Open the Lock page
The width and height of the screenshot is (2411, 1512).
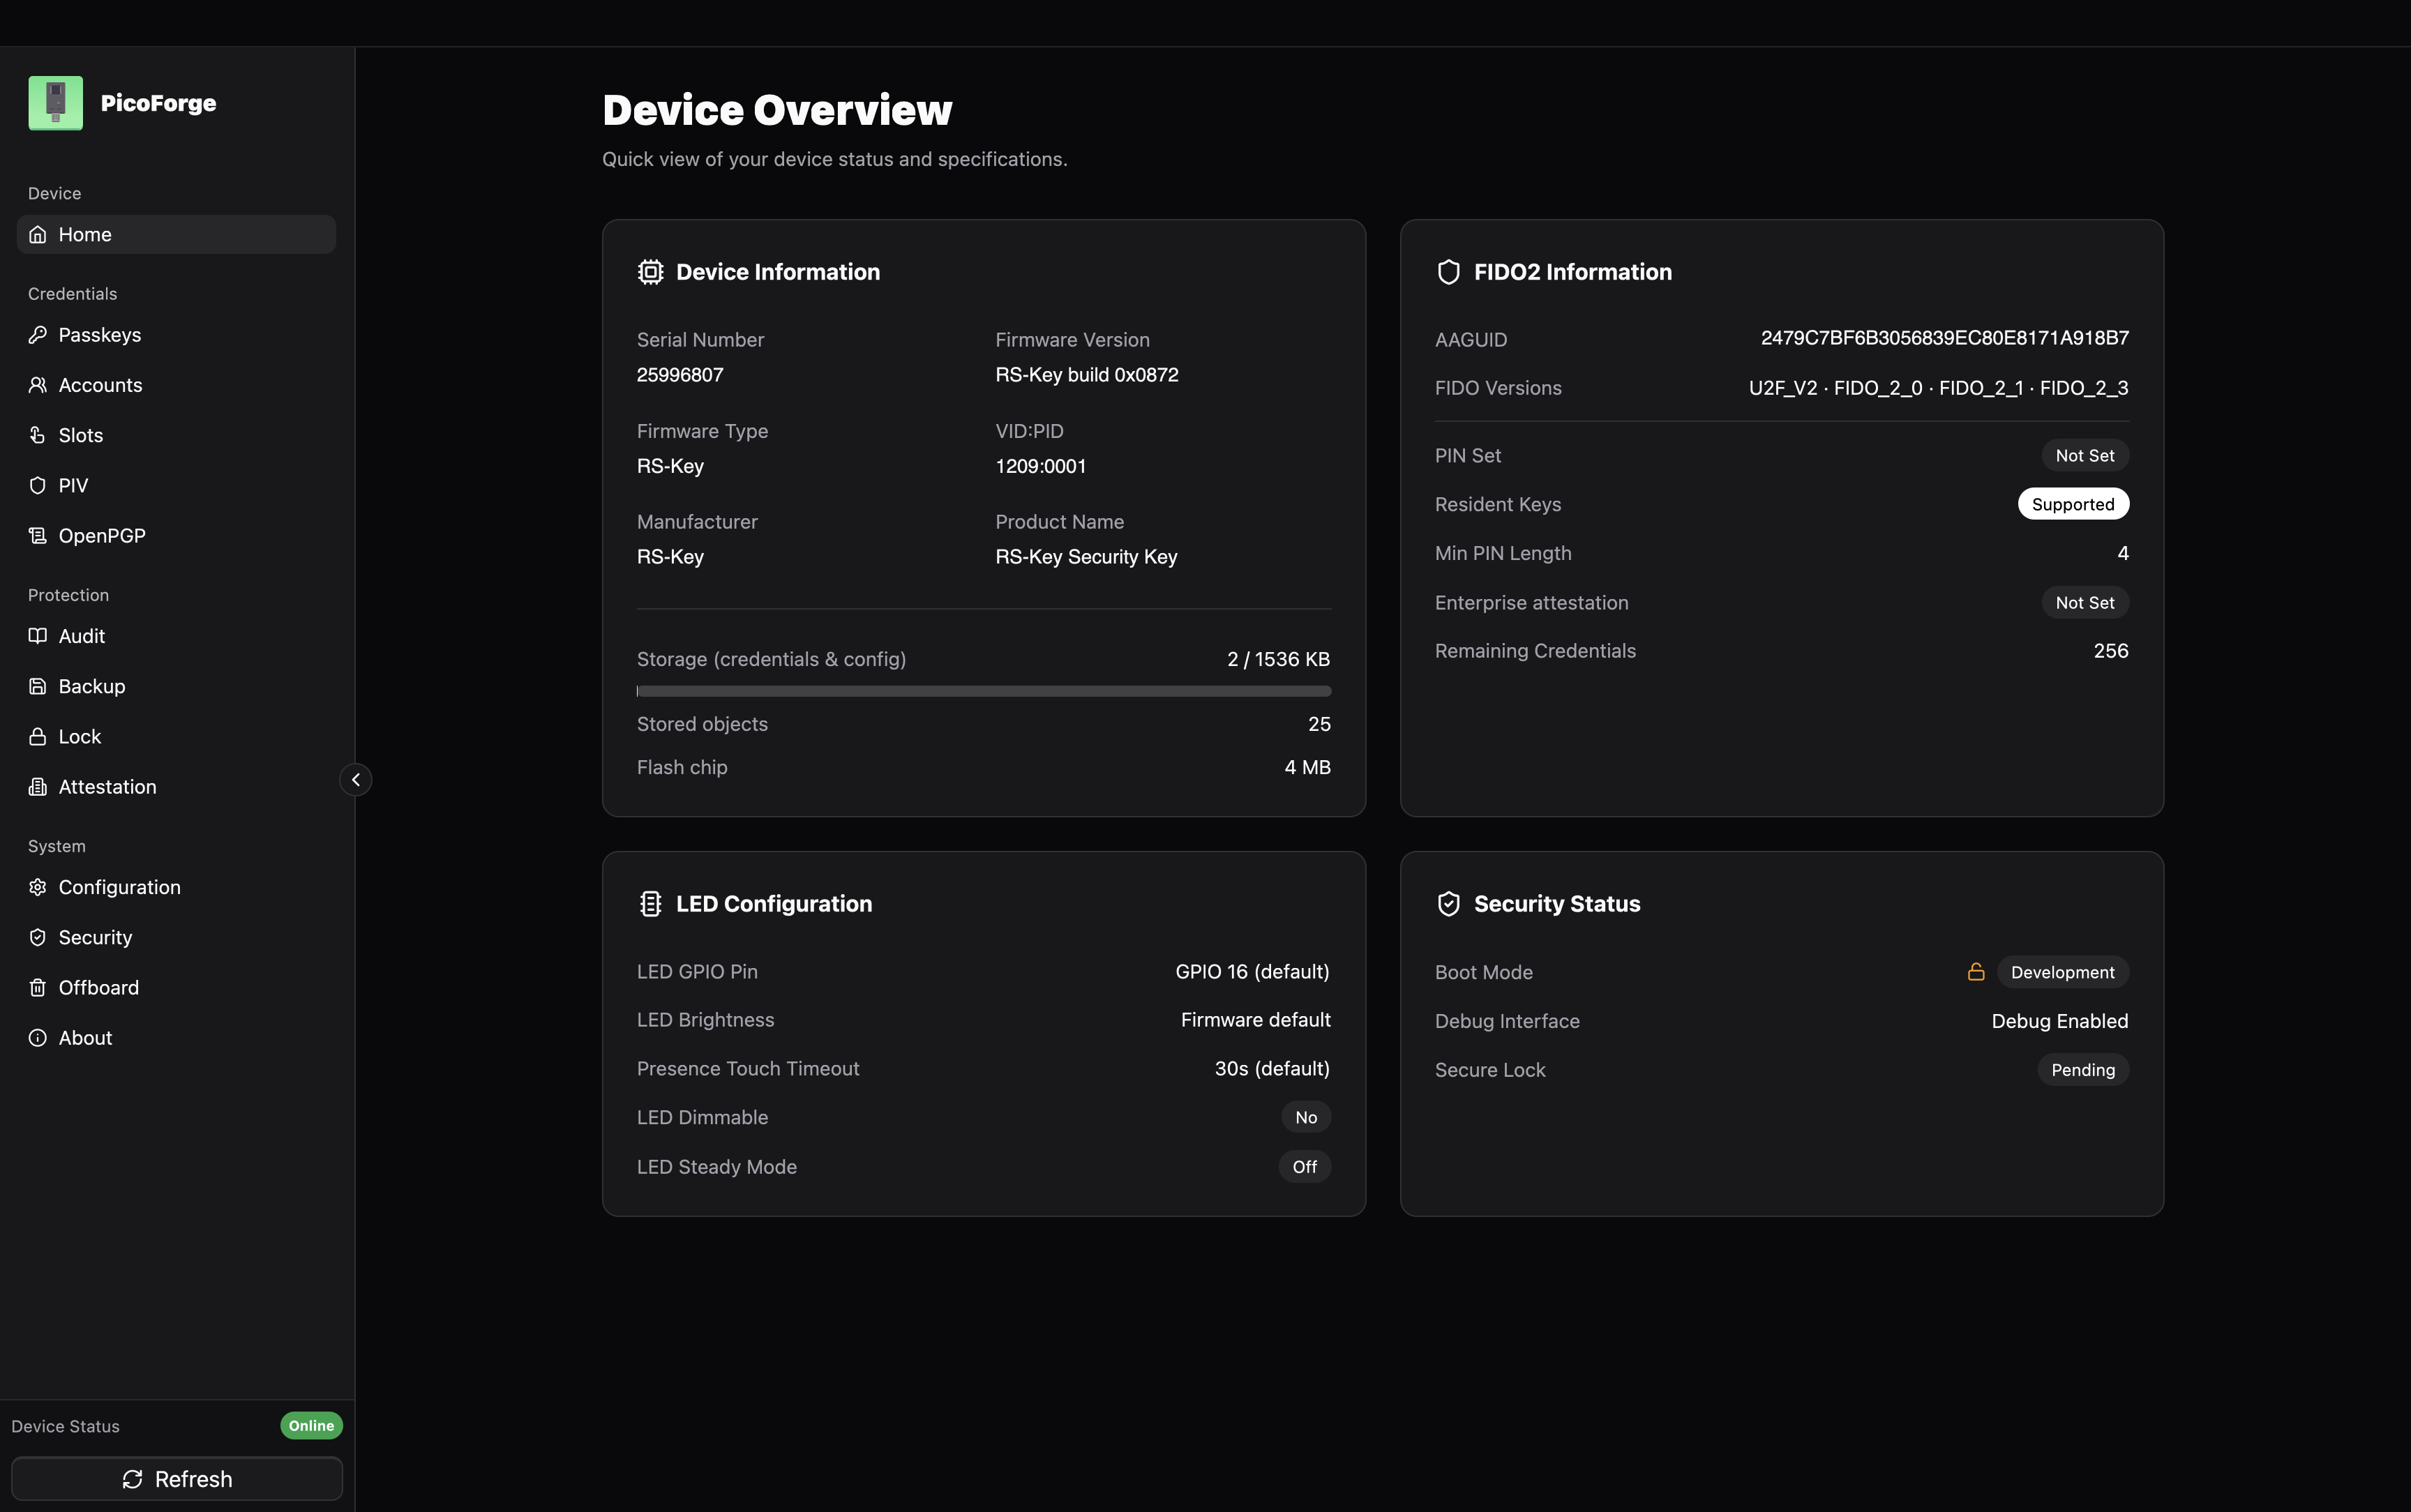[x=176, y=736]
